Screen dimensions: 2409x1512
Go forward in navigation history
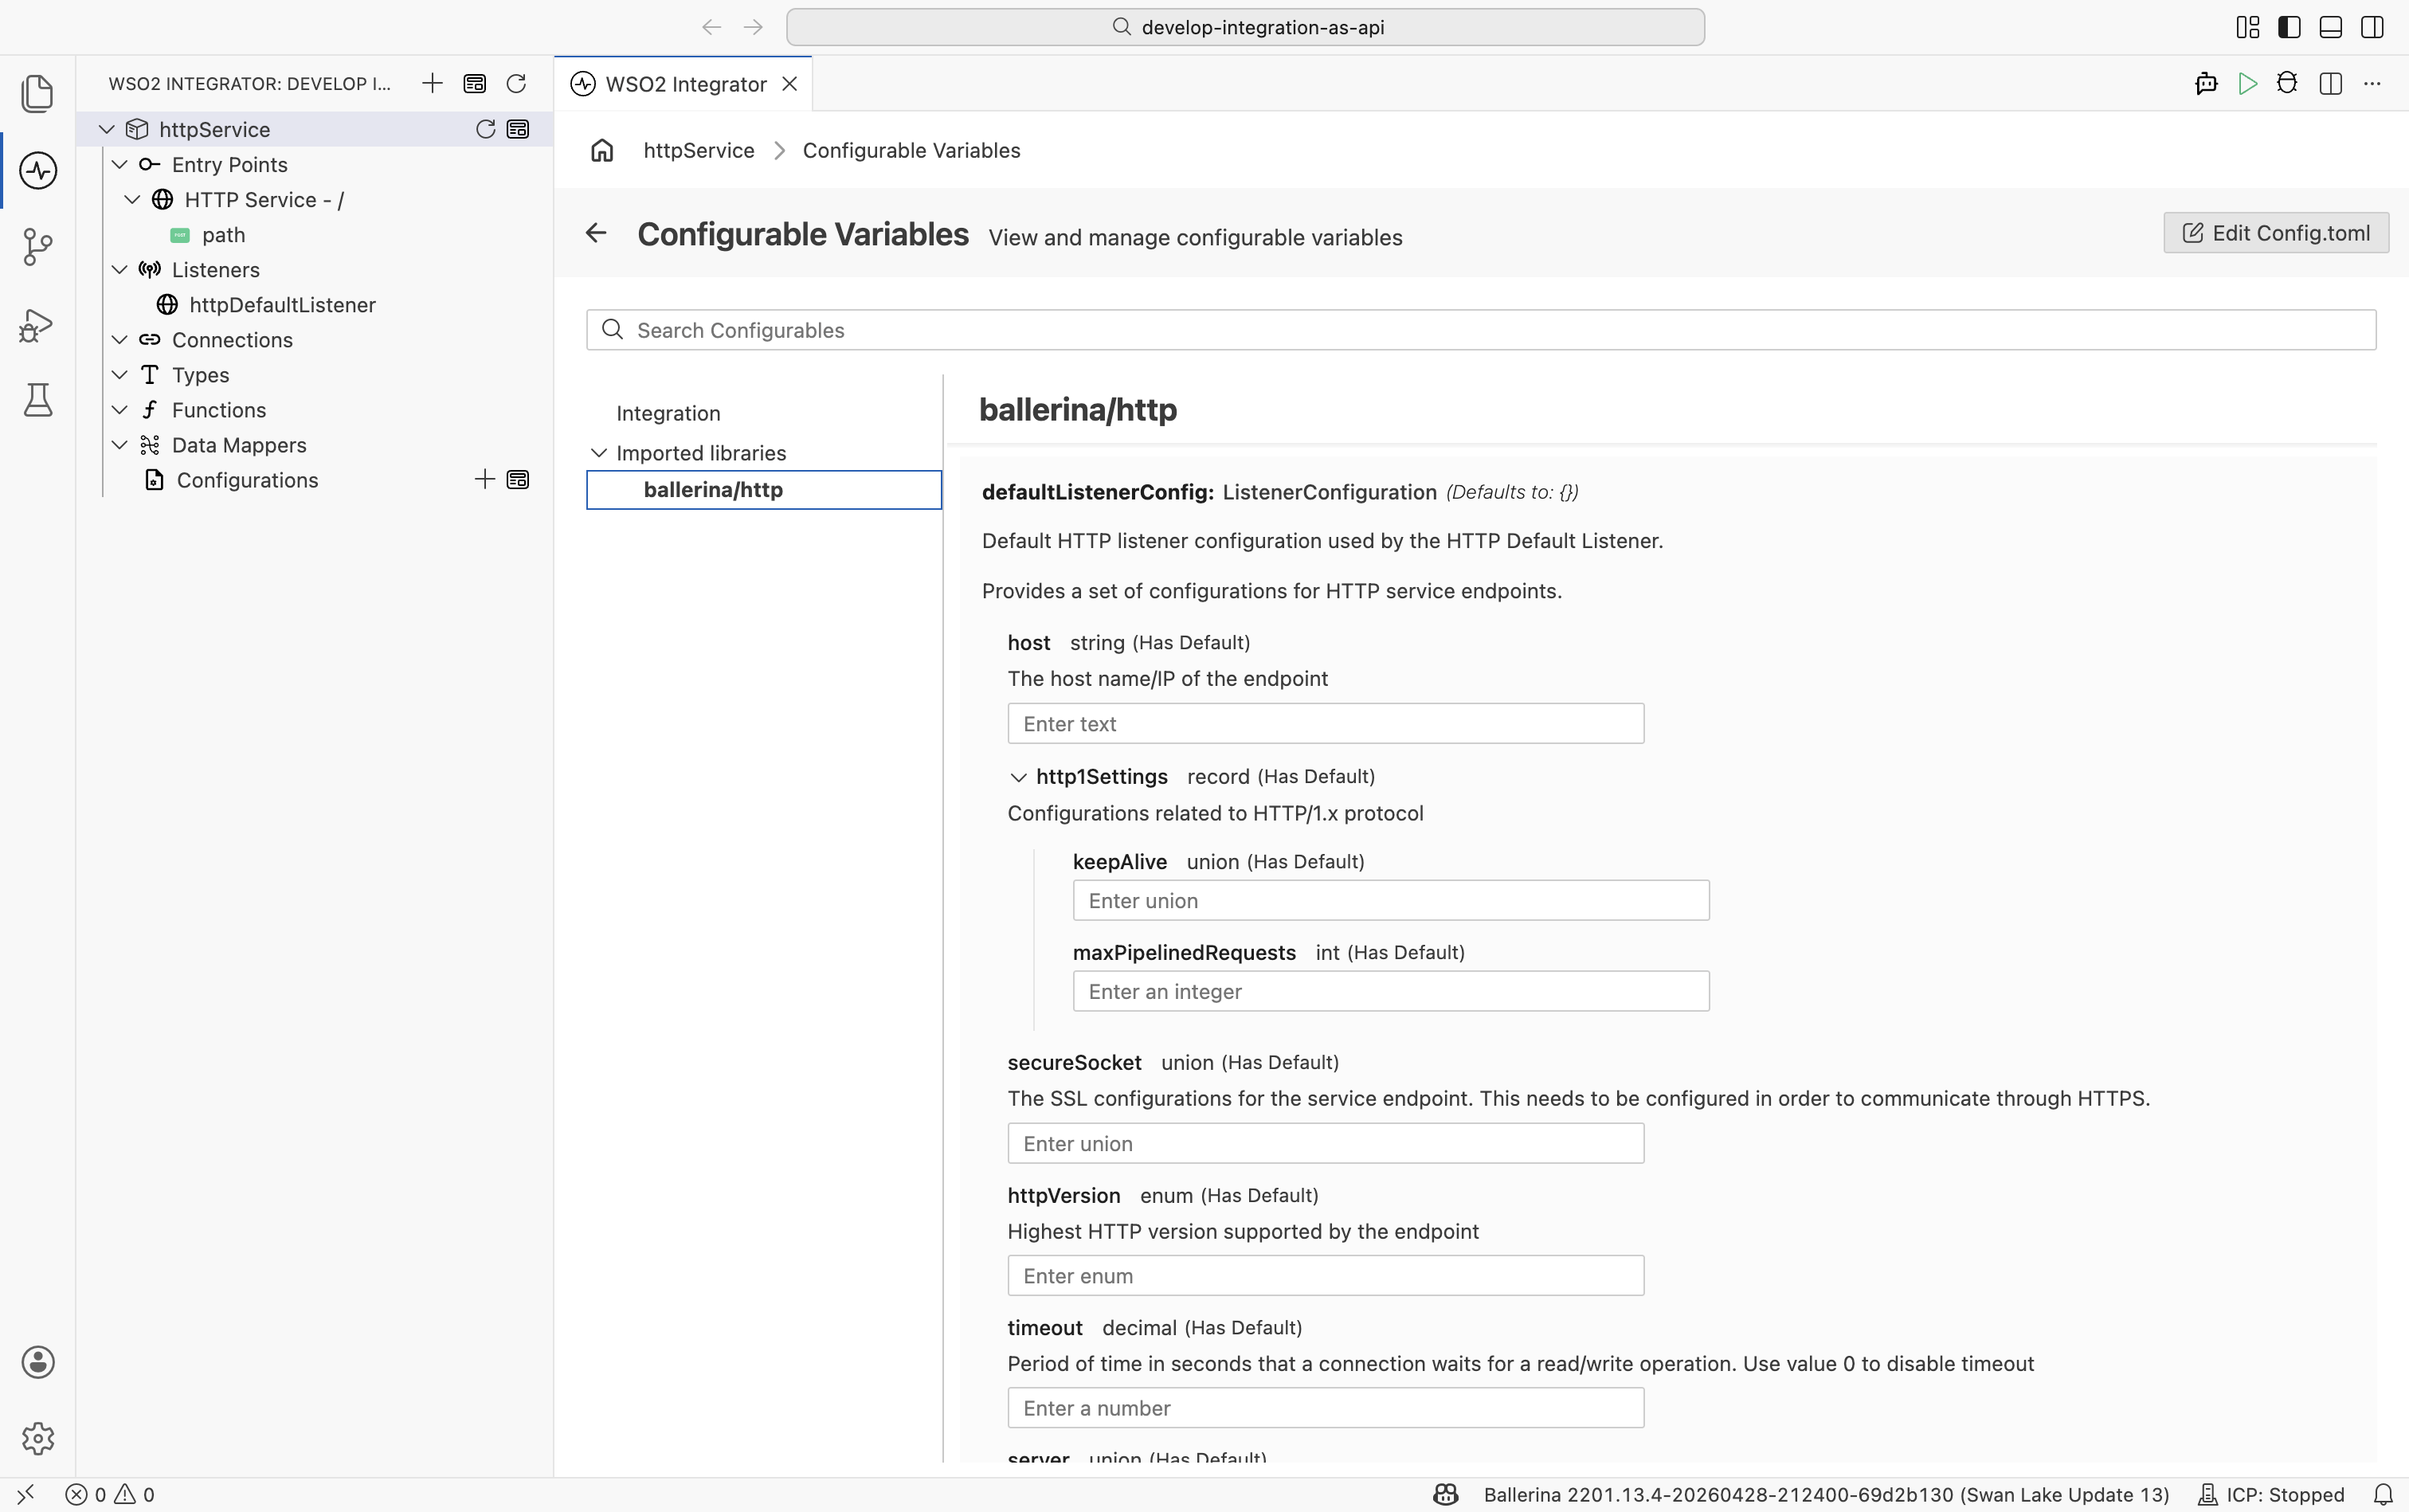pyautogui.click(x=753, y=27)
